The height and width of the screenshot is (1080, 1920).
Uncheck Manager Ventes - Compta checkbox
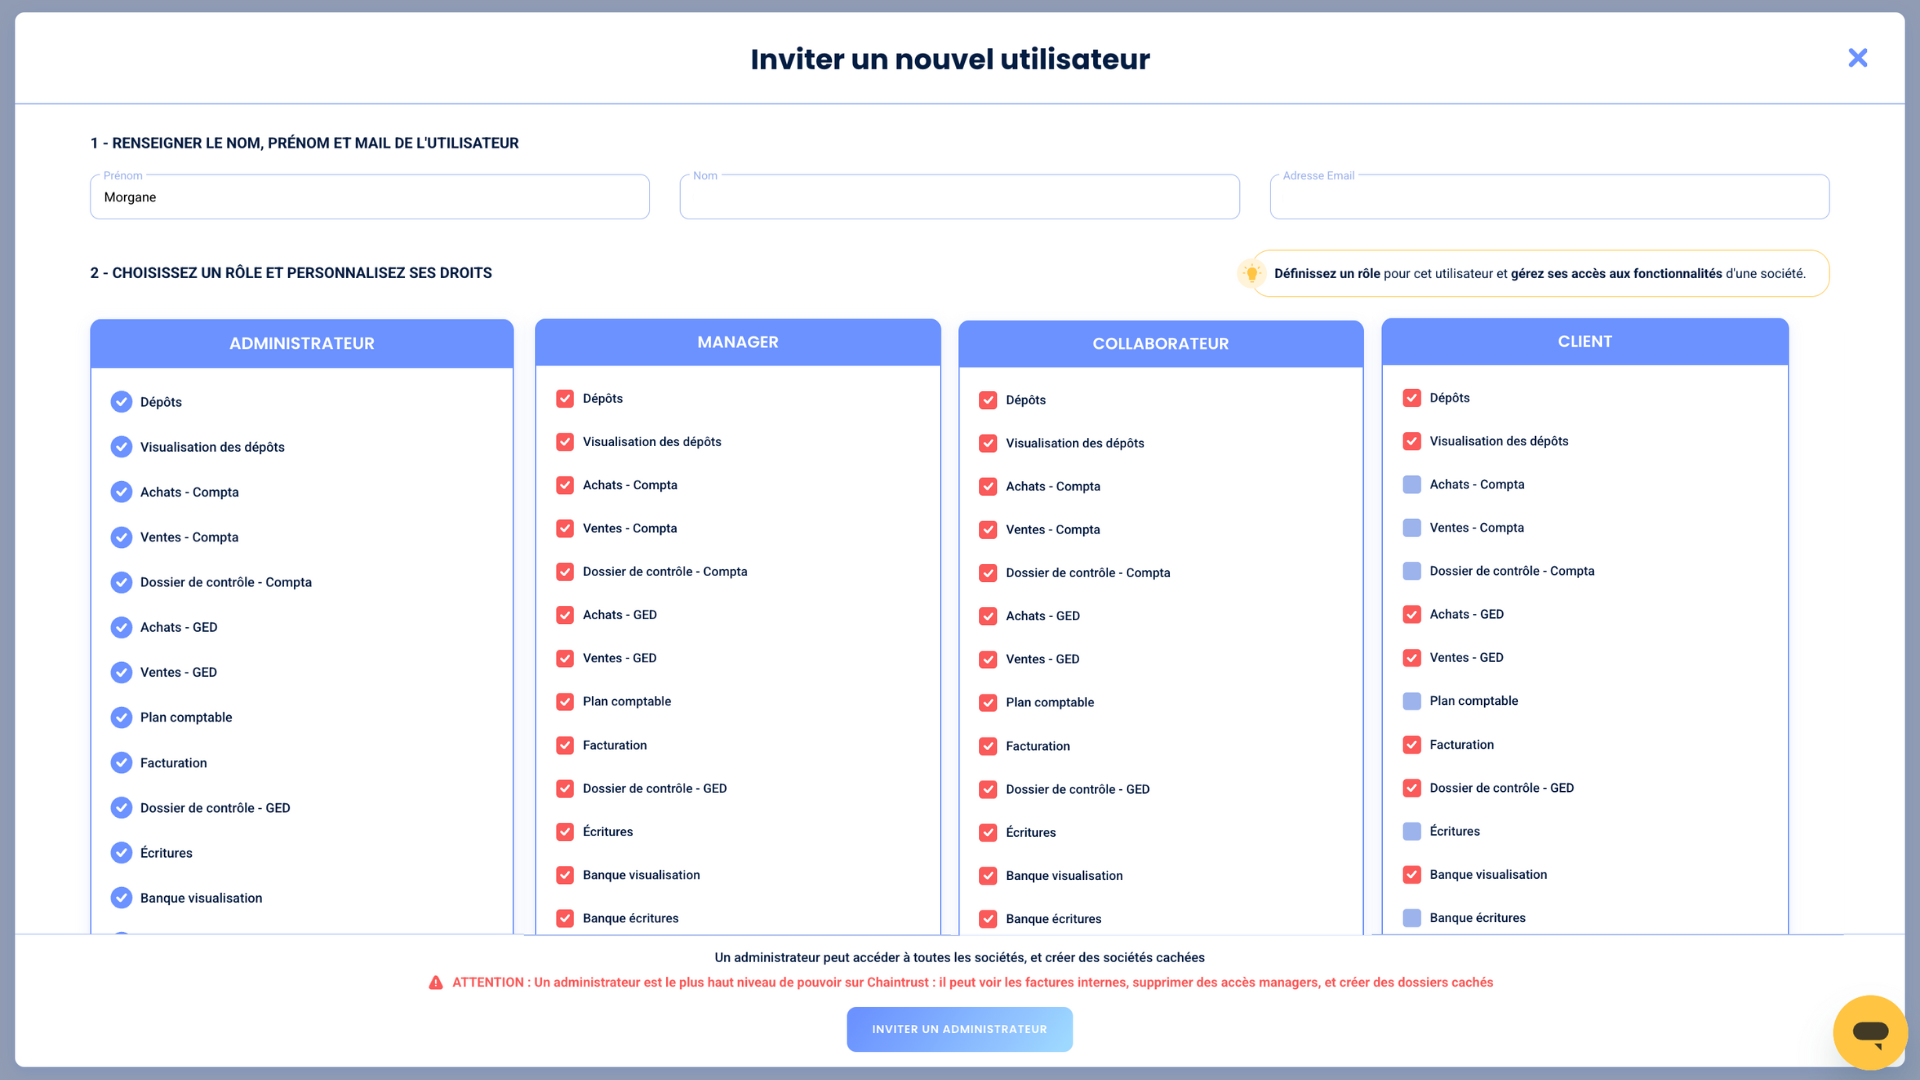pyautogui.click(x=565, y=528)
